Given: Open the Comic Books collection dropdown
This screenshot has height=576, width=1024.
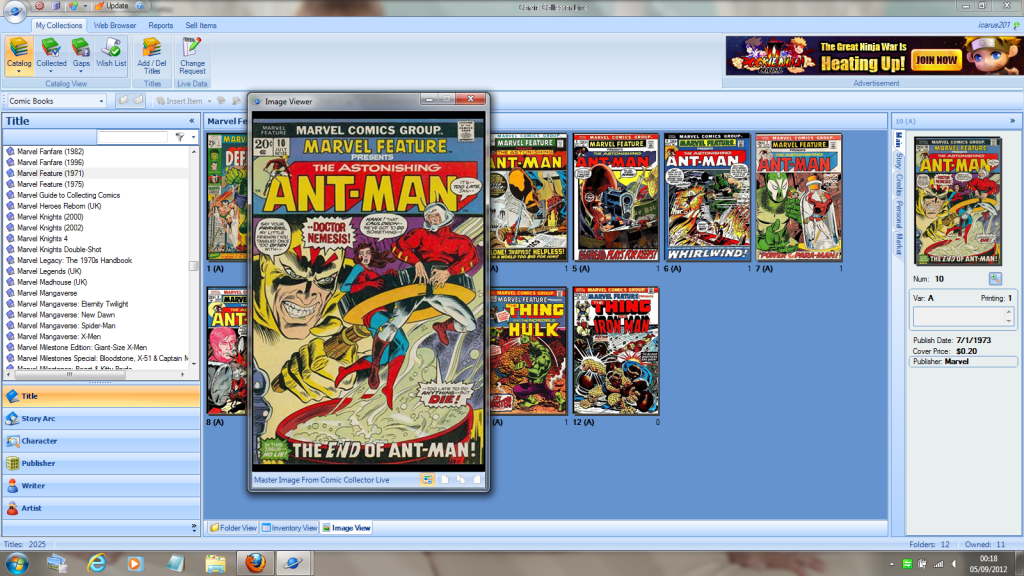Looking at the screenshot, I should coord(56,101).
